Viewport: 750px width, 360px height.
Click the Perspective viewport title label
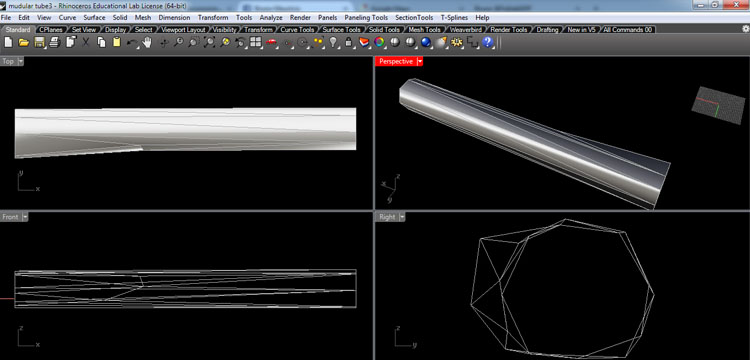coord(396,61)
